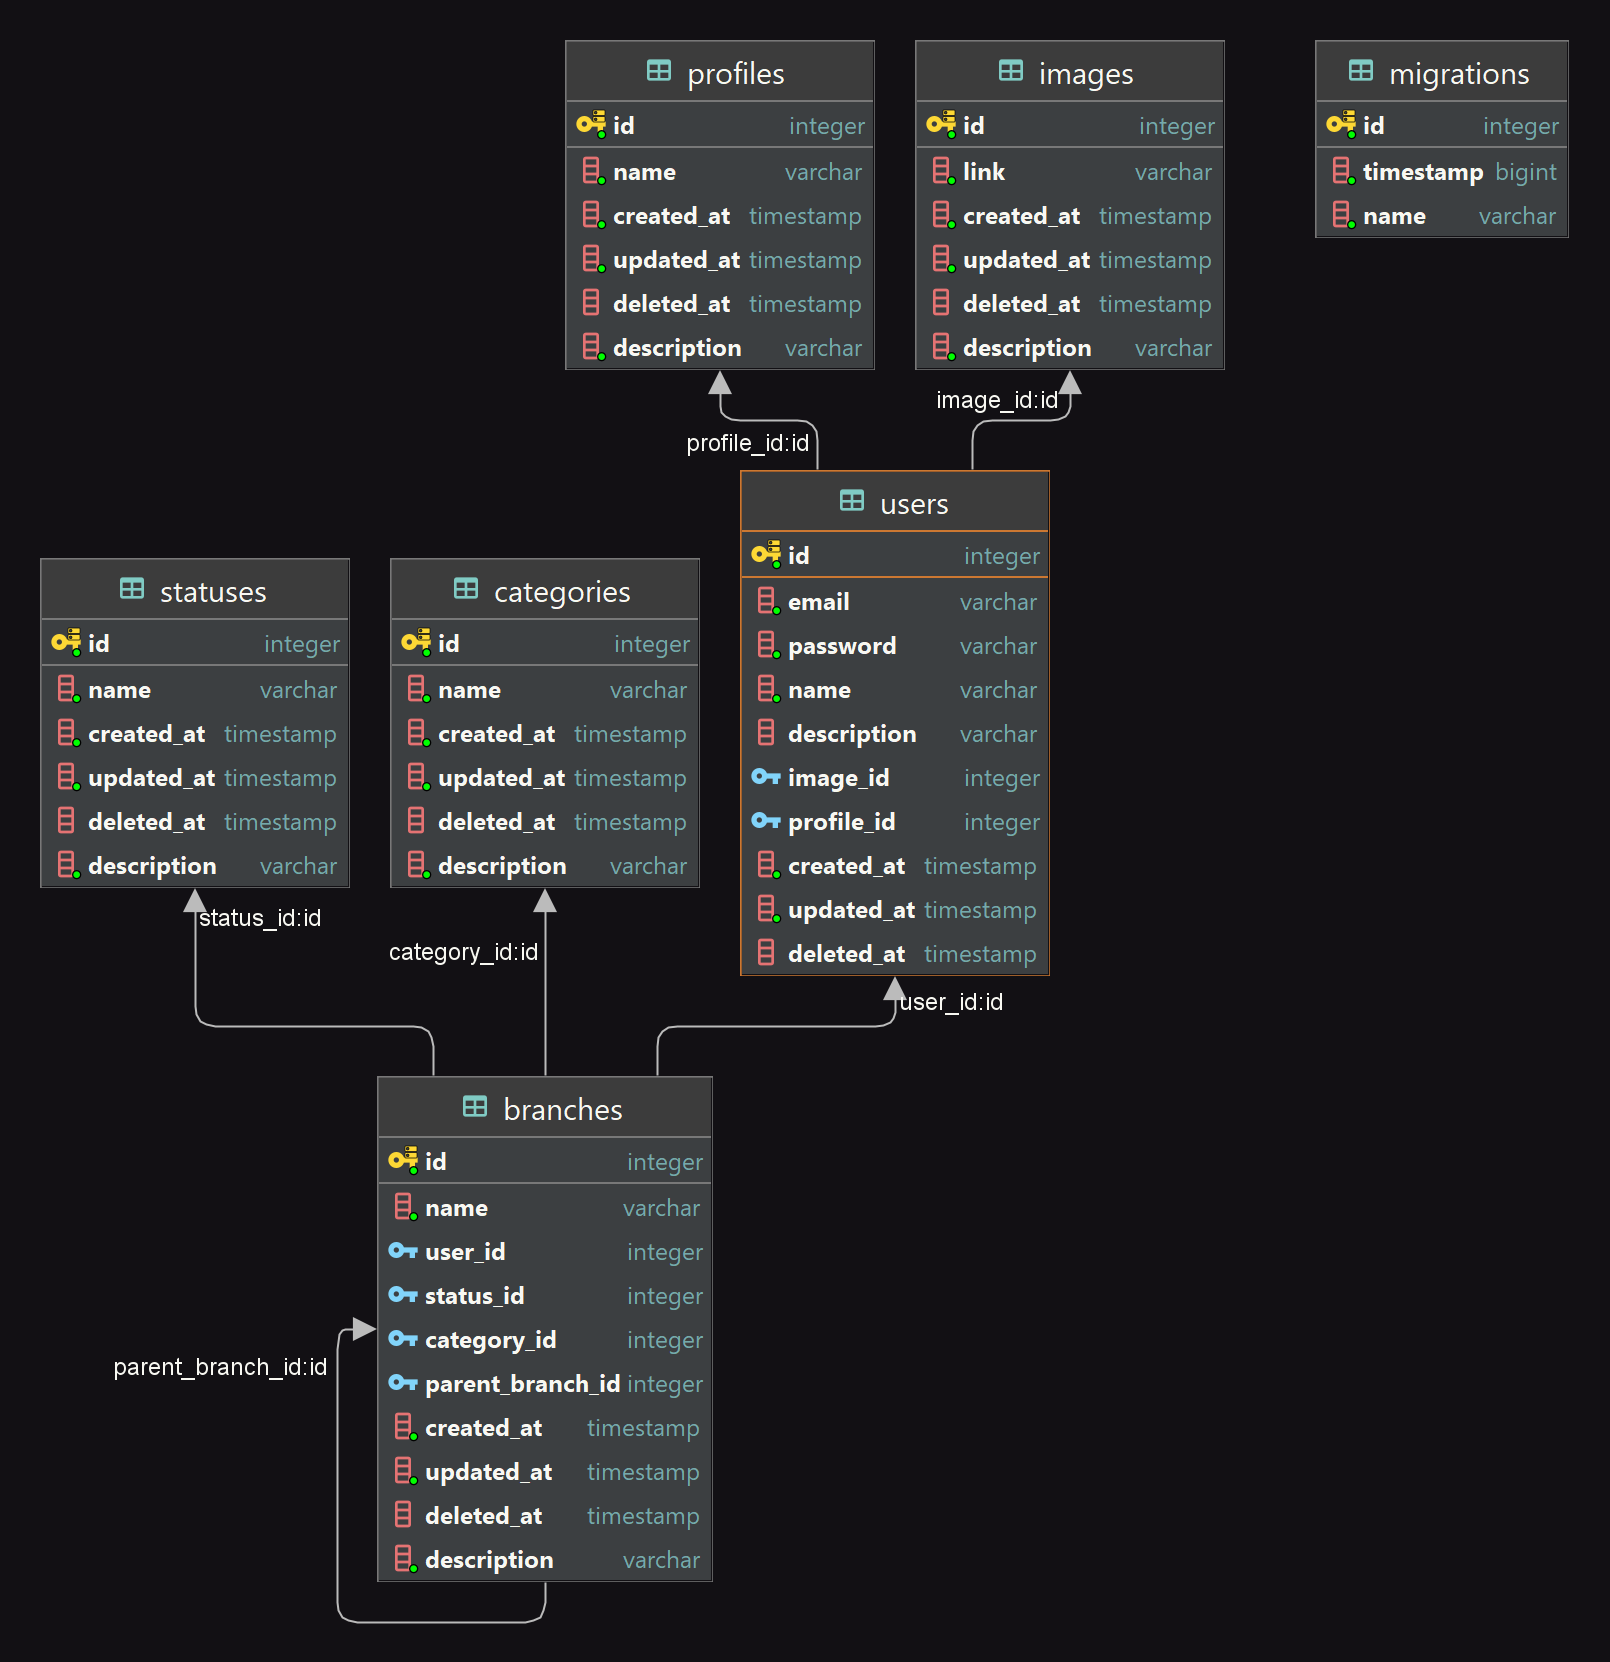This screenshot has height=1662, width=1610.
Task: Click the profile_id:id relationship label
Action: tap(748, 443)
